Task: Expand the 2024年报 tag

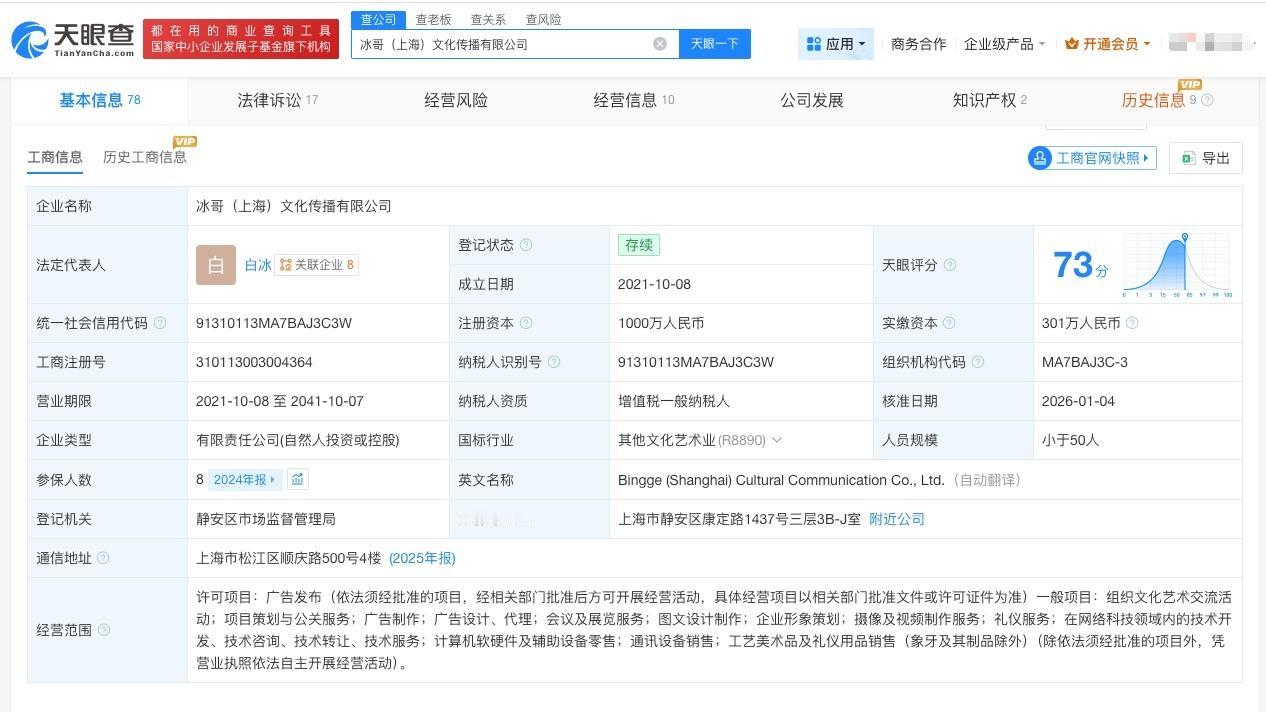Action: [244, 480]
